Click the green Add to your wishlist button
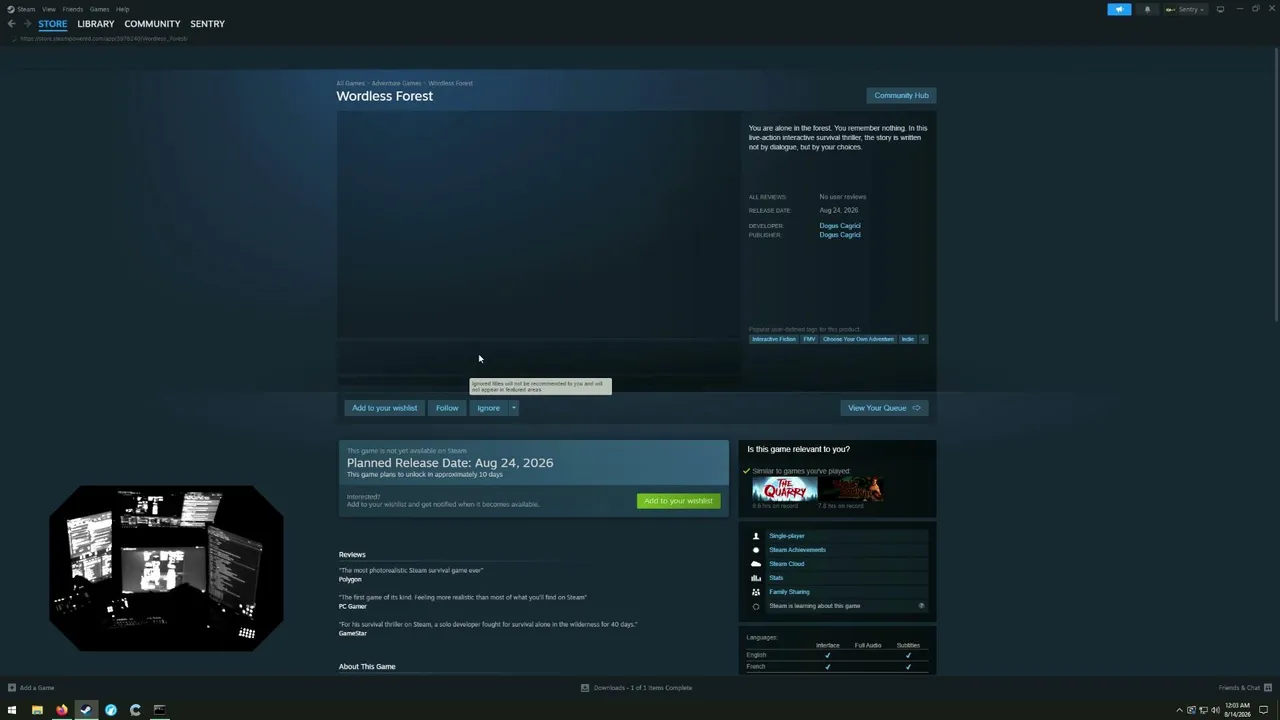 click(x=678, y=501)
